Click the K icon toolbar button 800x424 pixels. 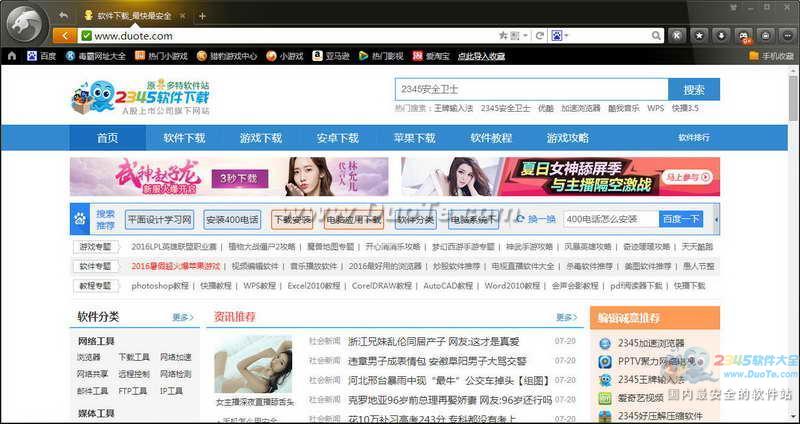pos(677,36)
